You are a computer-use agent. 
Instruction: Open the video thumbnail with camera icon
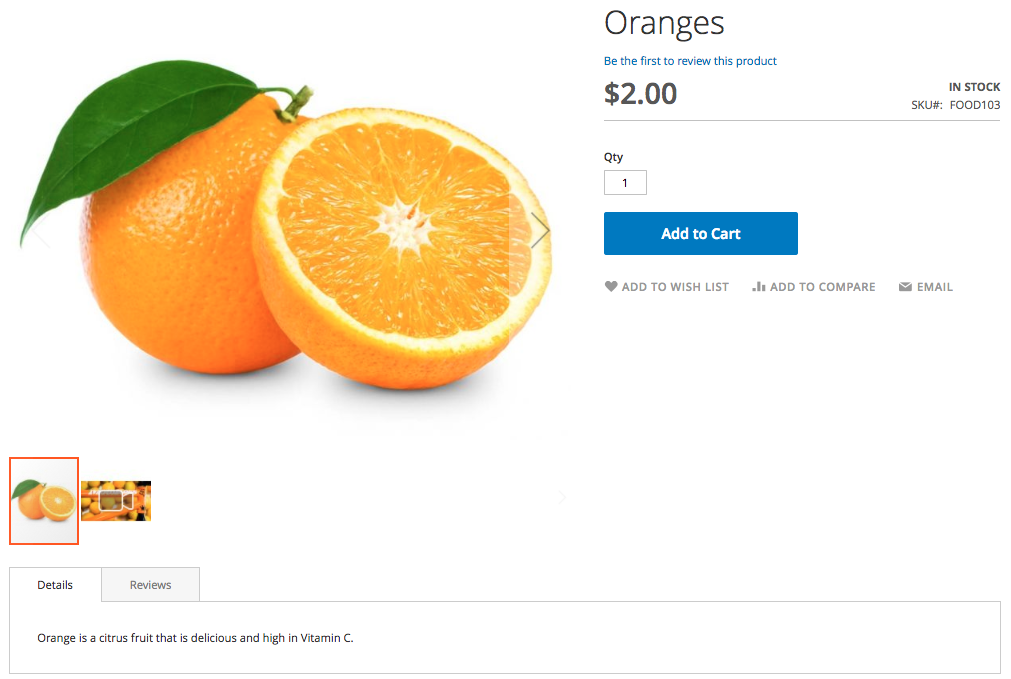tap(116, 500)
